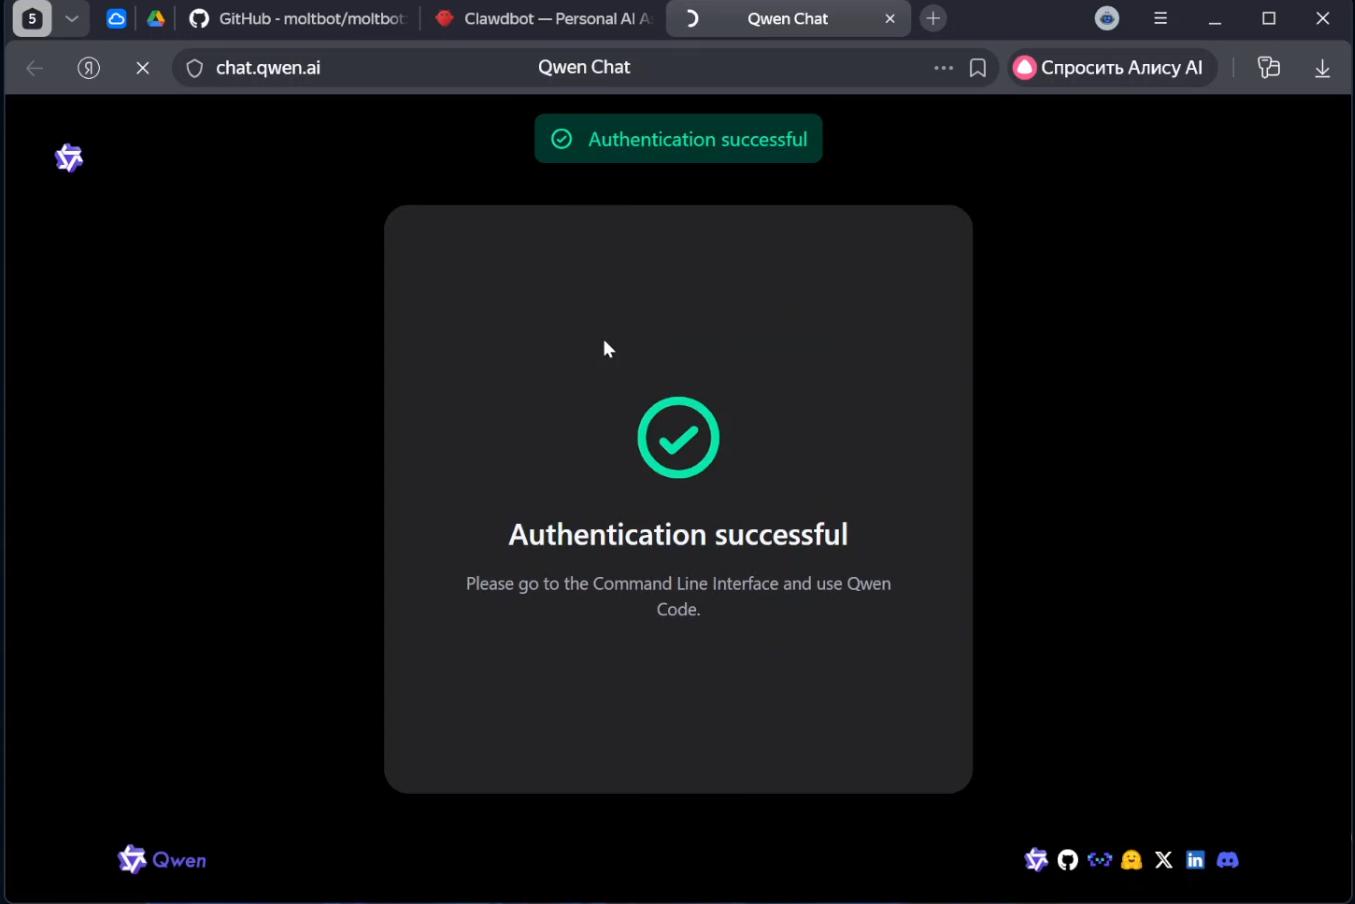Open the GitHub icon link in footer

[1068, 860]
